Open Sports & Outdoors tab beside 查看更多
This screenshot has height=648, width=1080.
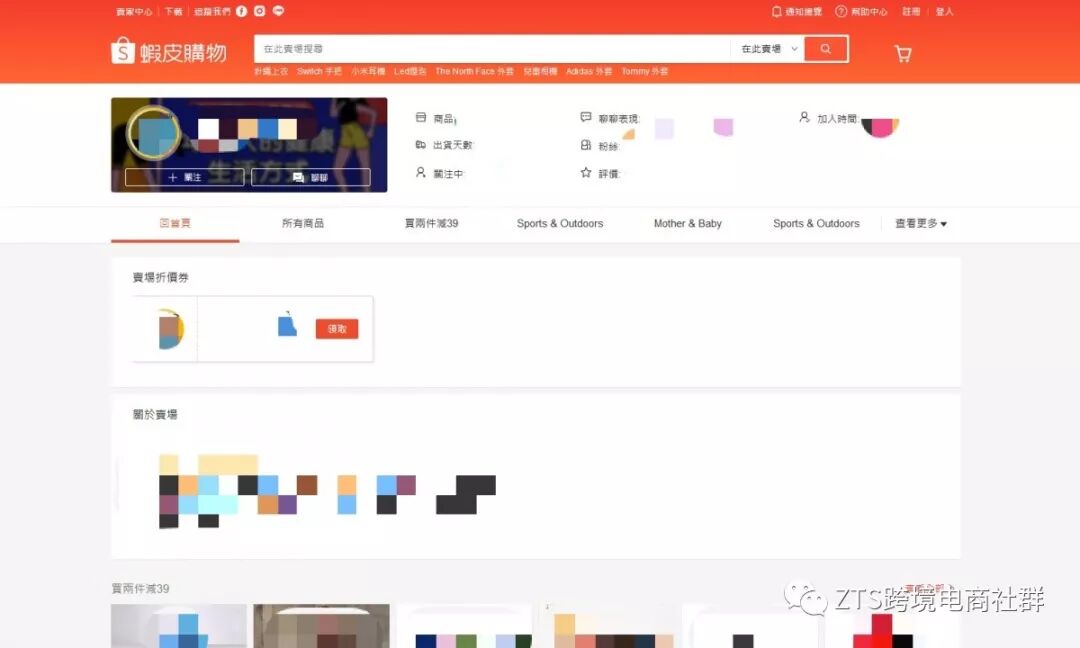coord(816,223)
